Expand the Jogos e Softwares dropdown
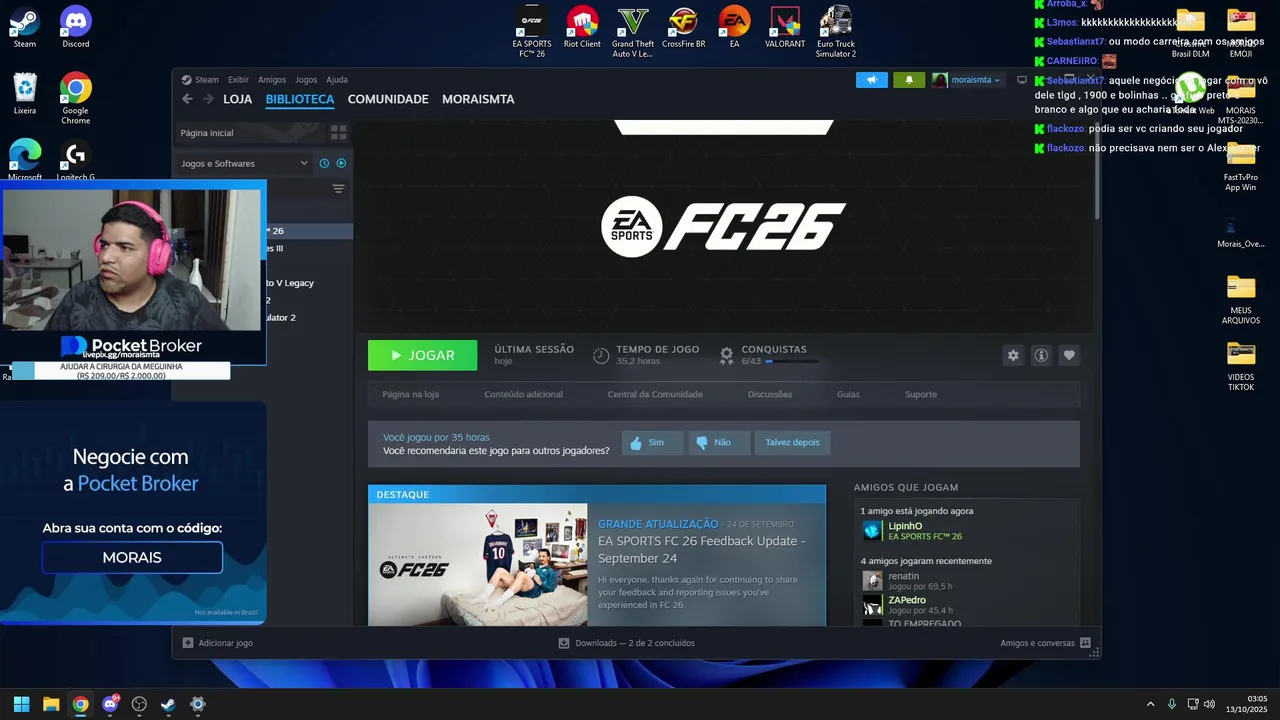The image size is (1280, 720). (244, 163)
